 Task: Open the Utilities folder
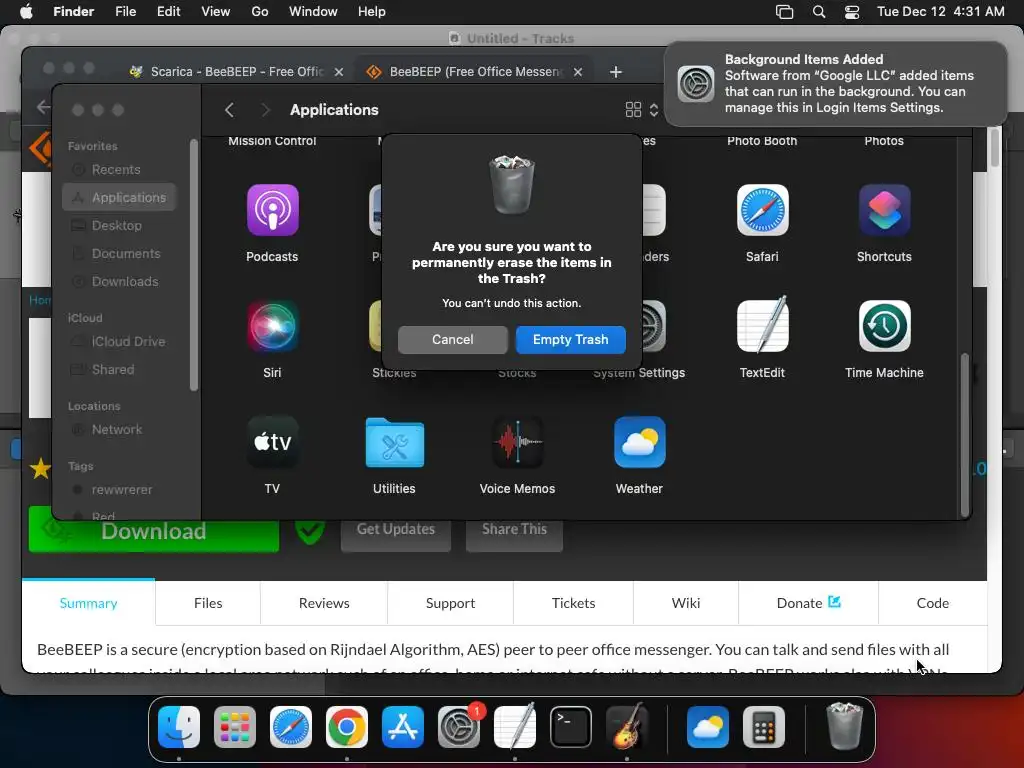point(394,442)
